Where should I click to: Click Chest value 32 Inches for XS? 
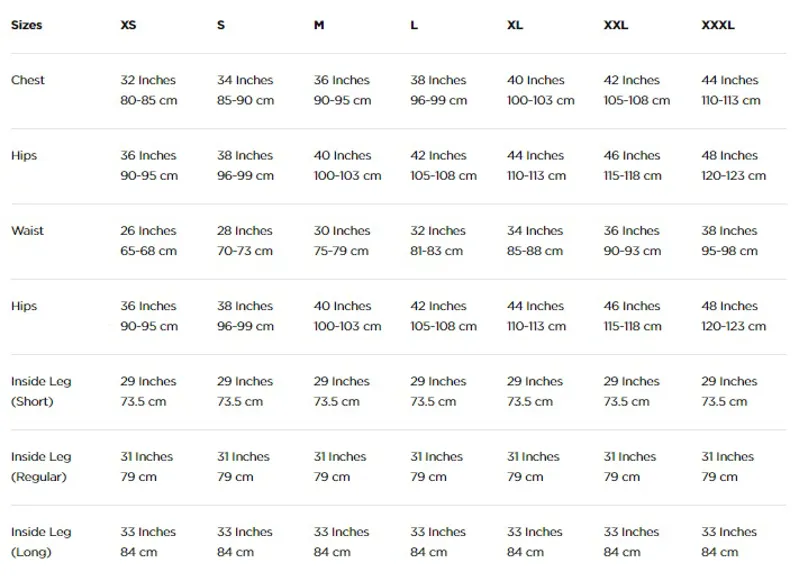coord(148,80)
